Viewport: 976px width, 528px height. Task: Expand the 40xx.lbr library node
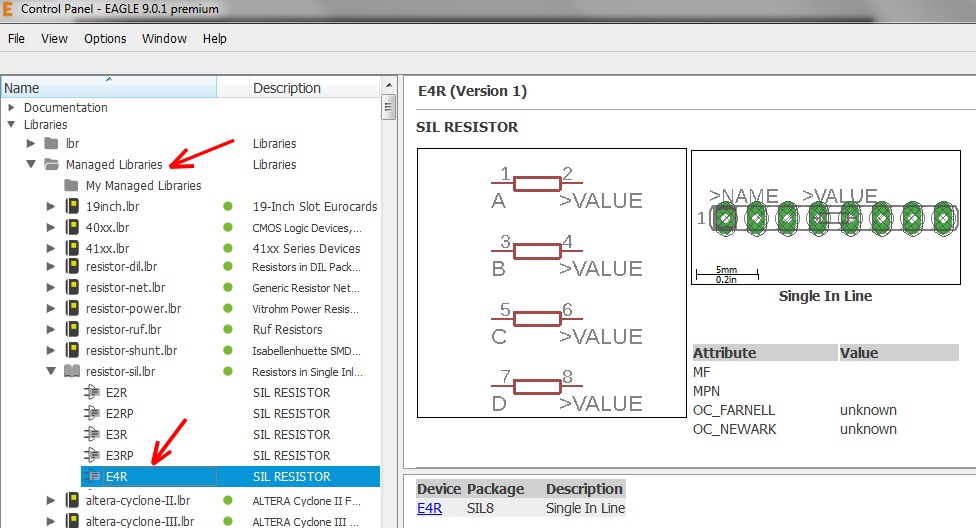coord(51,227)
